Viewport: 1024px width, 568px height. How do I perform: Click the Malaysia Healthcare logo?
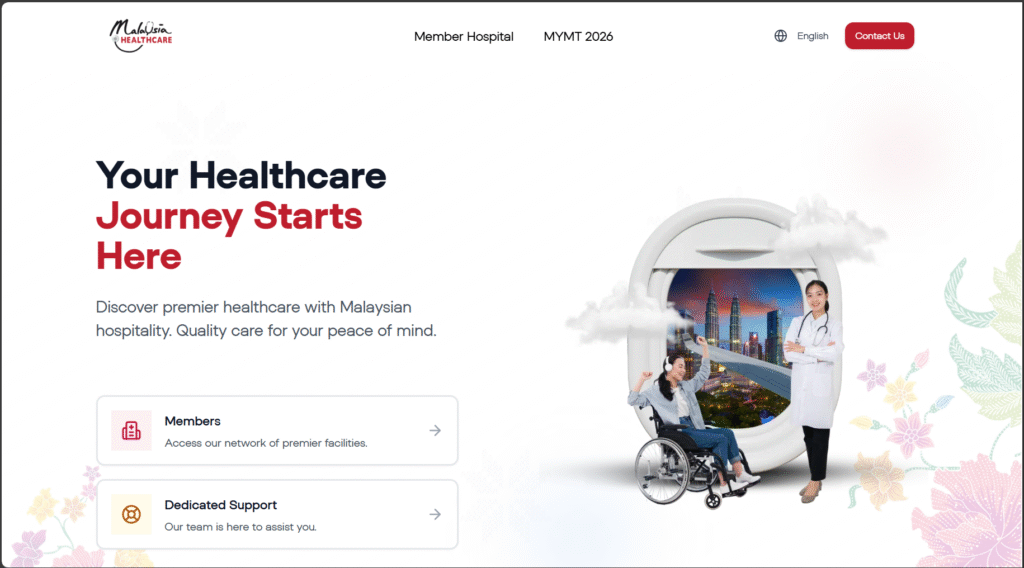point(140,36)
